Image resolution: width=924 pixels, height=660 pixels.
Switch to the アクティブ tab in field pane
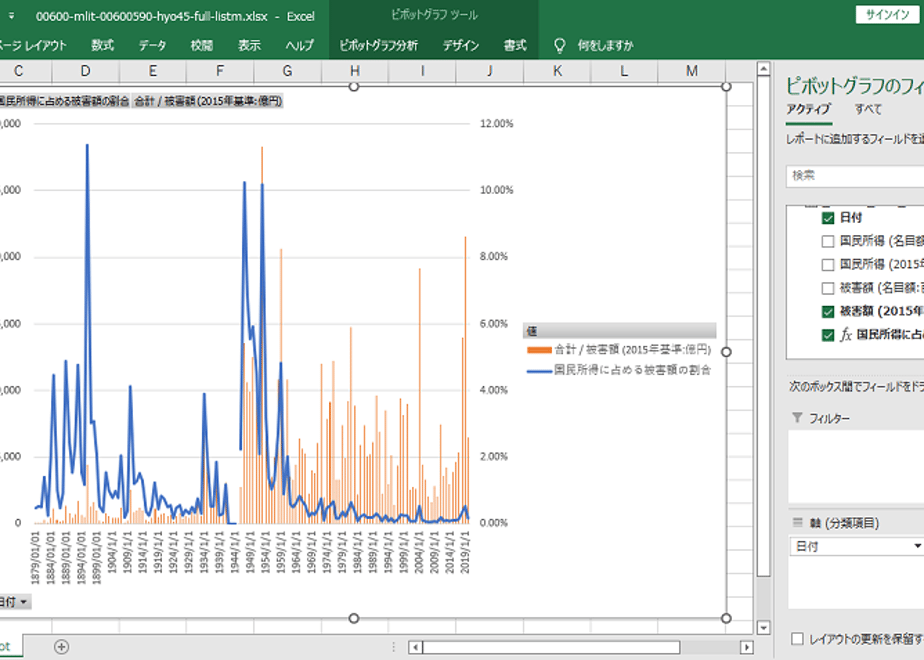tap(808, 109)
